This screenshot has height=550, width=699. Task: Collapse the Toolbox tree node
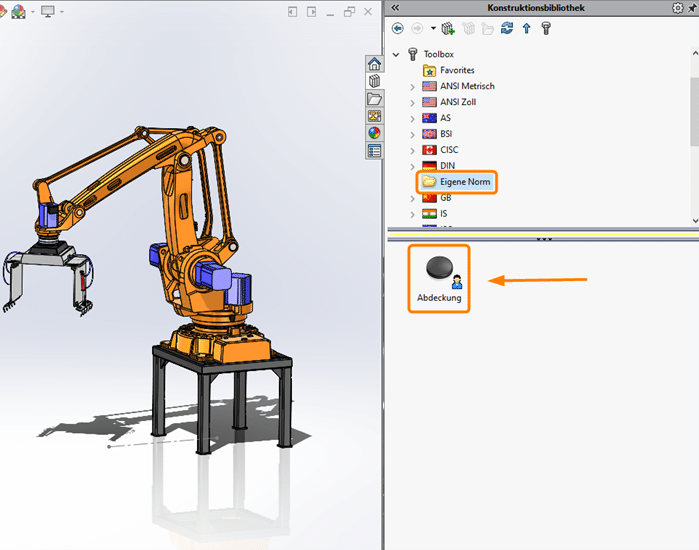tap(396, 54)
